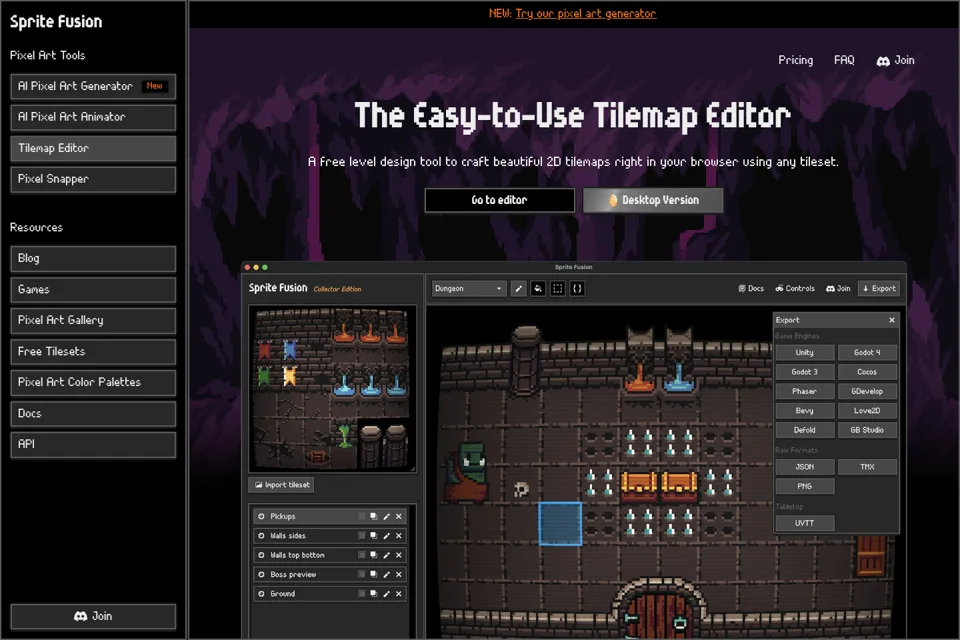Open the Export dropdown button in editor
The width and height of the screenshot is (960, 640).
[879, 288]
